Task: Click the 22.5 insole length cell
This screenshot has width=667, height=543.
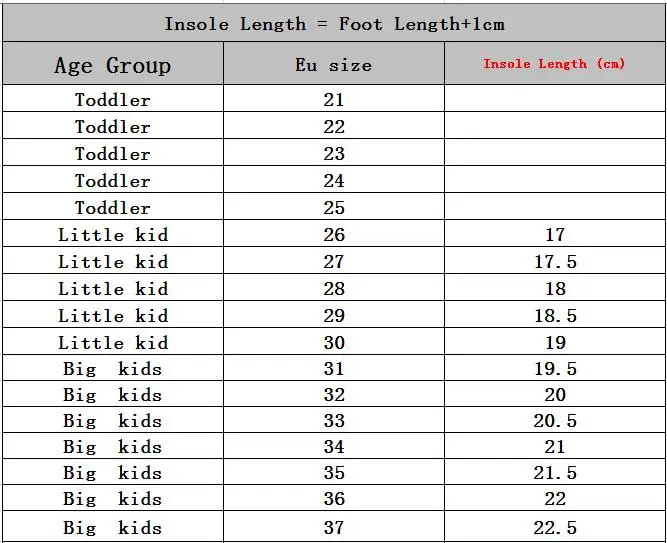Action: (x=555, y=526)
